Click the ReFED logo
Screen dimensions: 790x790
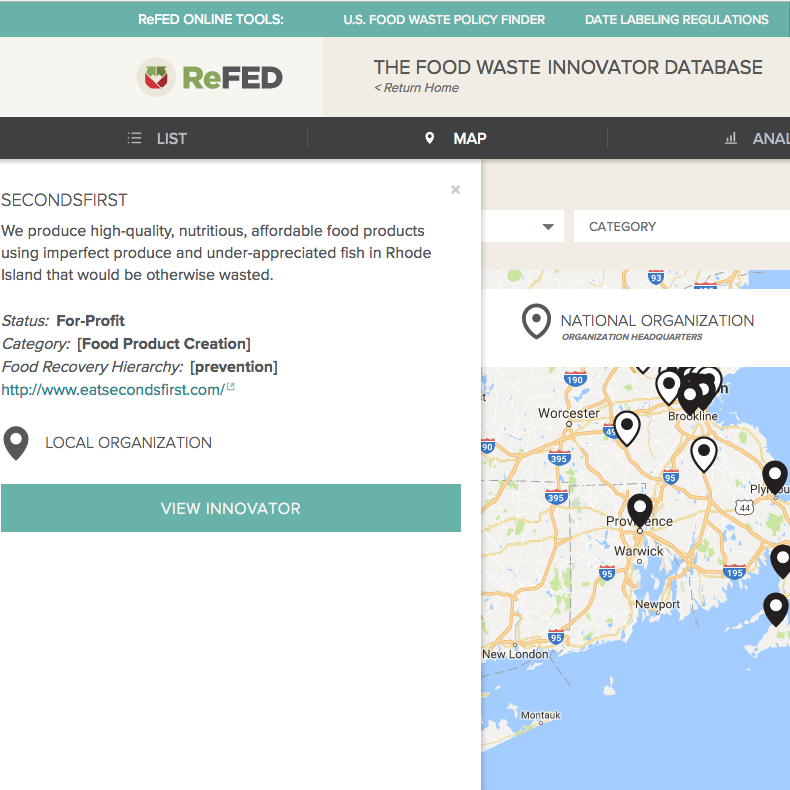pos(210,77)
